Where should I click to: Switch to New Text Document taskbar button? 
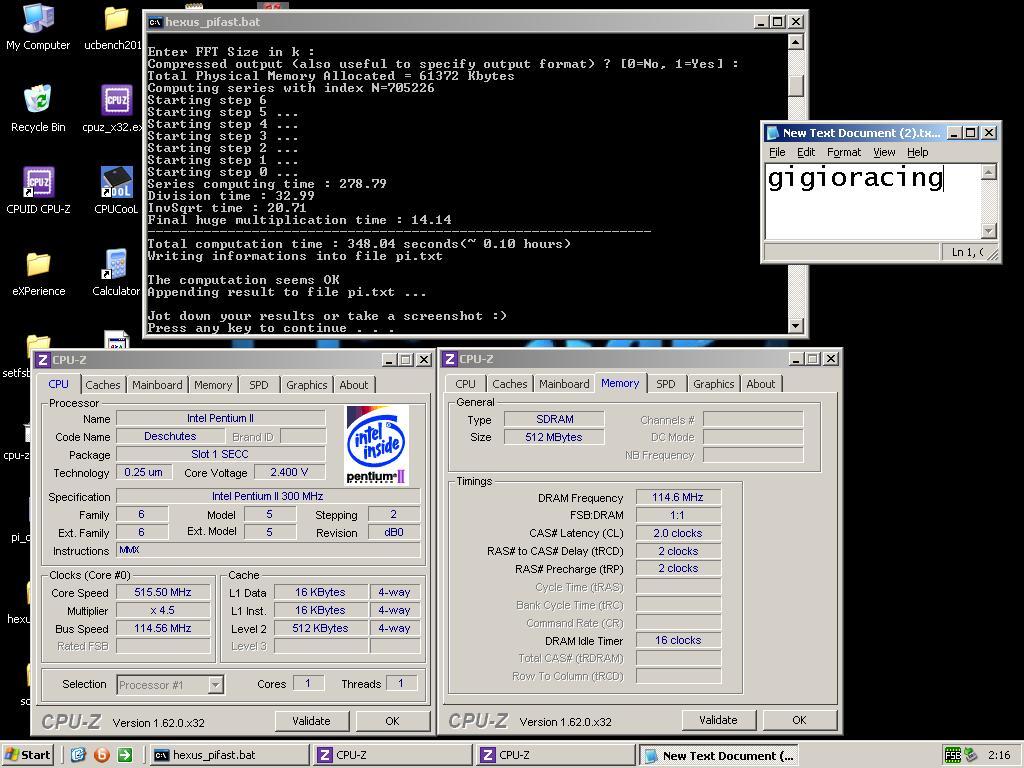pyautogui.click(x=719, y=755)
